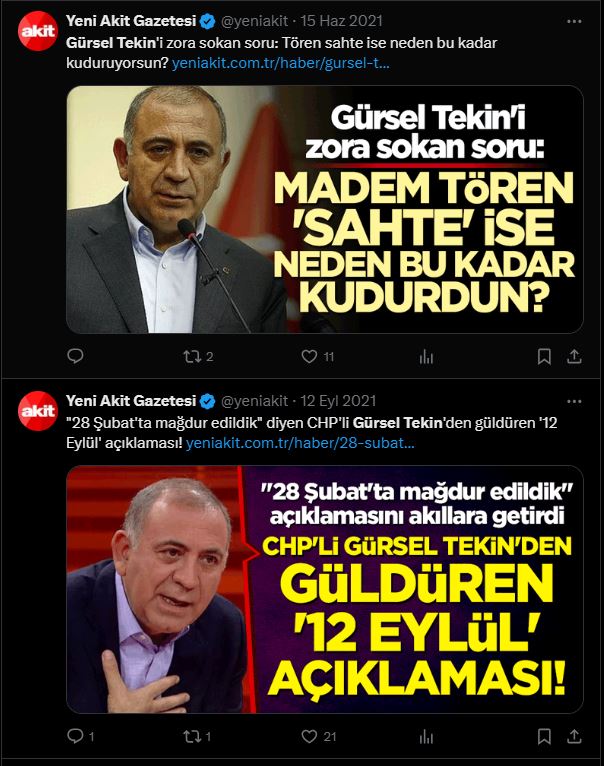Screen dimensions: 604x766
Task: Open more options for the 15 Haz tweet
Action: click(x=574, y=21)
